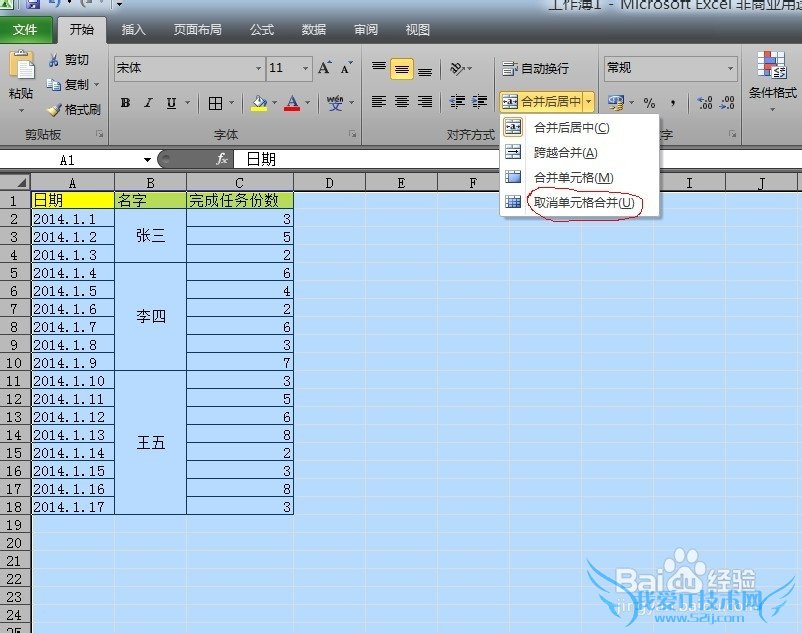Click the insert function fx icon

(222, 159)
